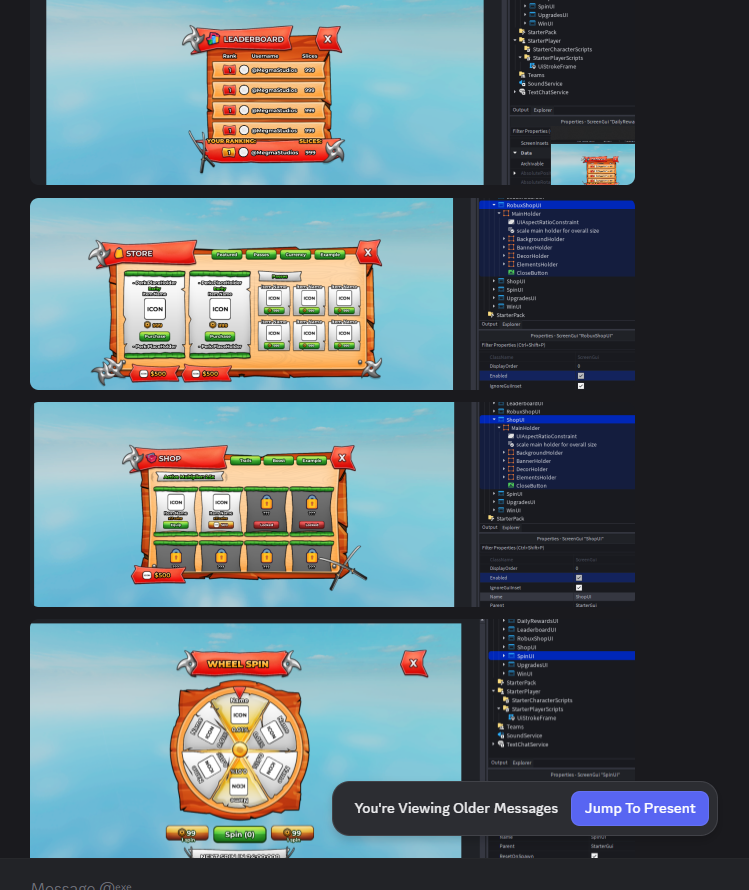Click the Jump To Present button
This screenshot has height=890, width=749.
pos(639,808)
